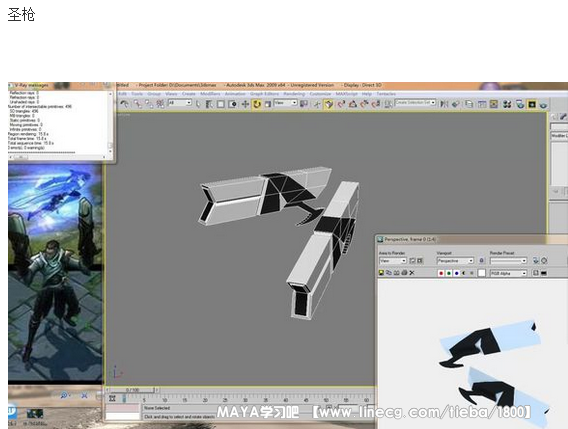Screen dimensions: 568x429
Task: Toggle Window/Crossing selection mode
Action: tap(233, 104)
